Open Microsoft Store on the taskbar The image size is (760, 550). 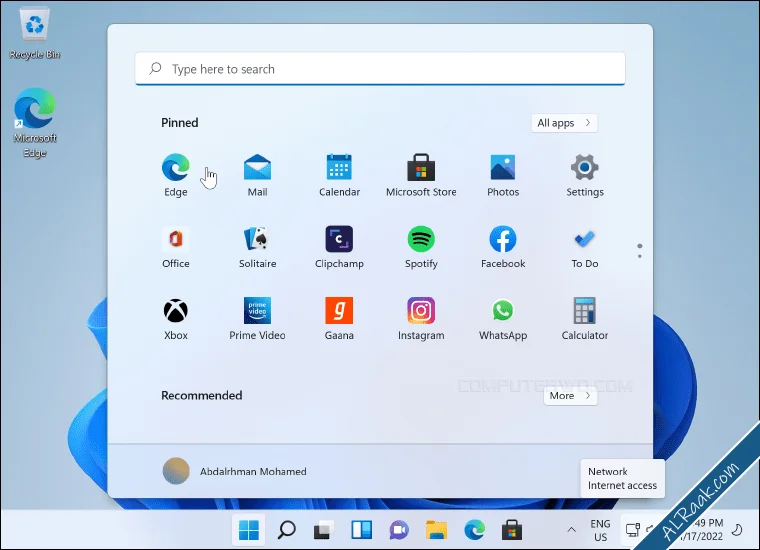(x=512, y=530)
